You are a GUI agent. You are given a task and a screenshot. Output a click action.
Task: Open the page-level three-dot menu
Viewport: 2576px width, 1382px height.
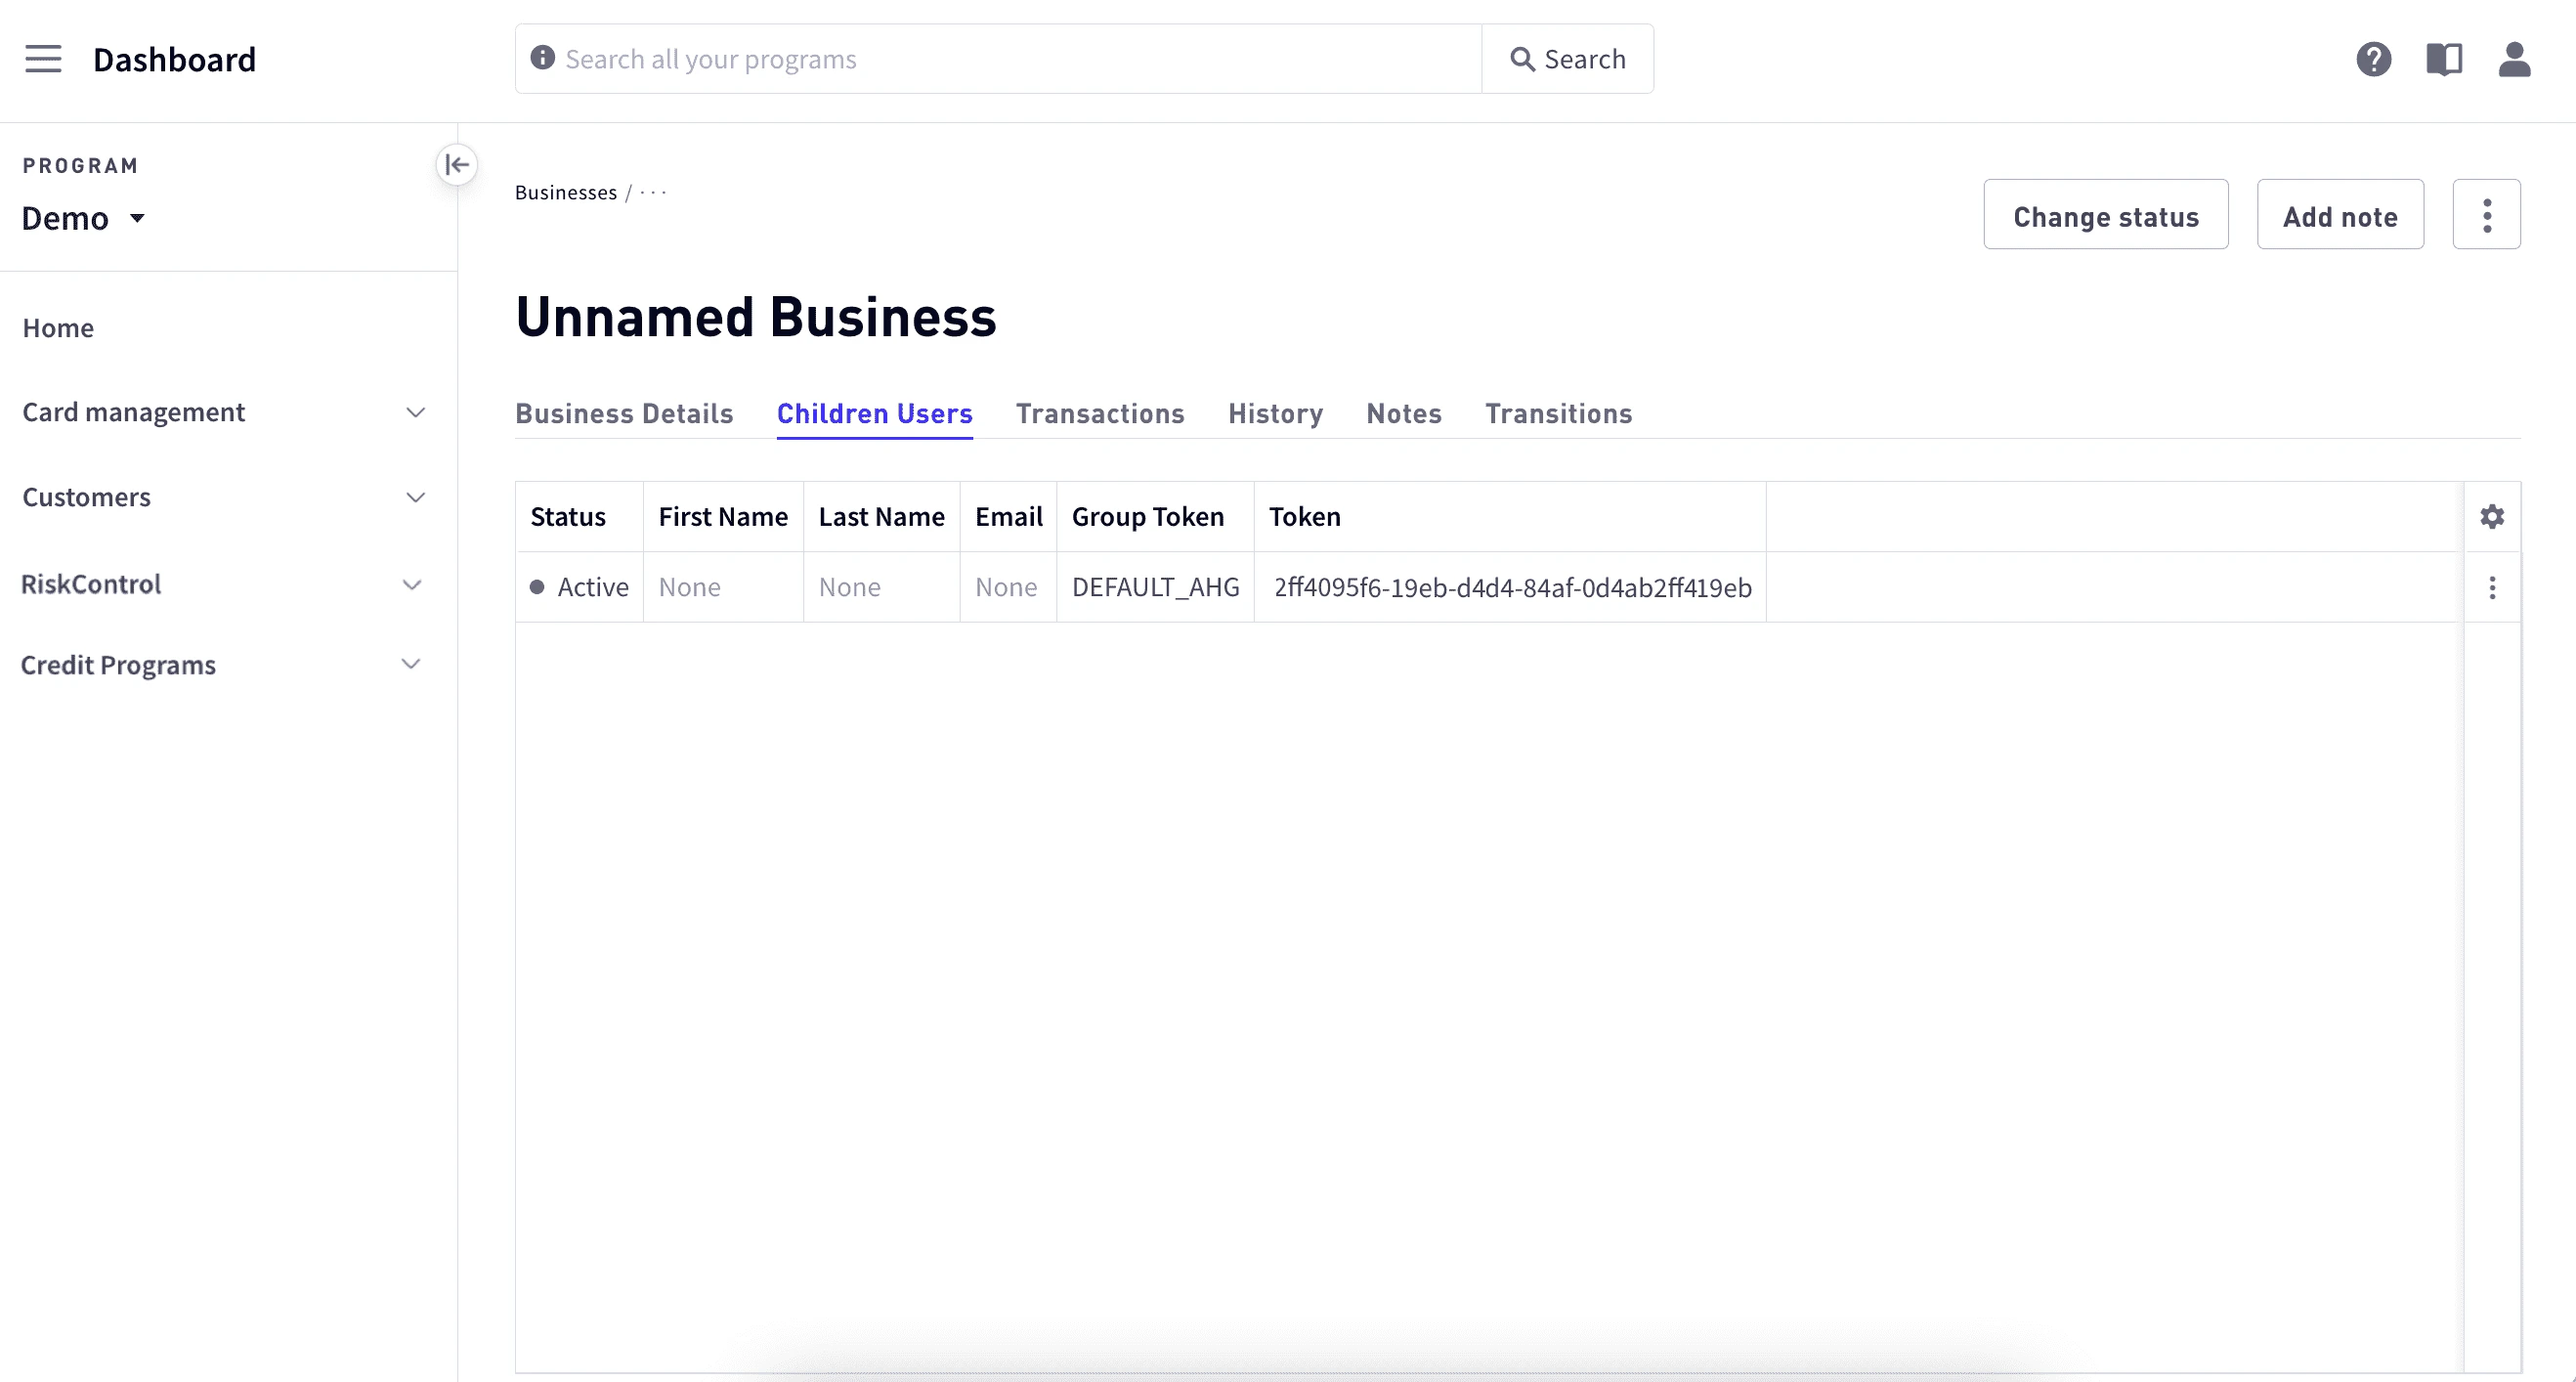click(2486, 215)
